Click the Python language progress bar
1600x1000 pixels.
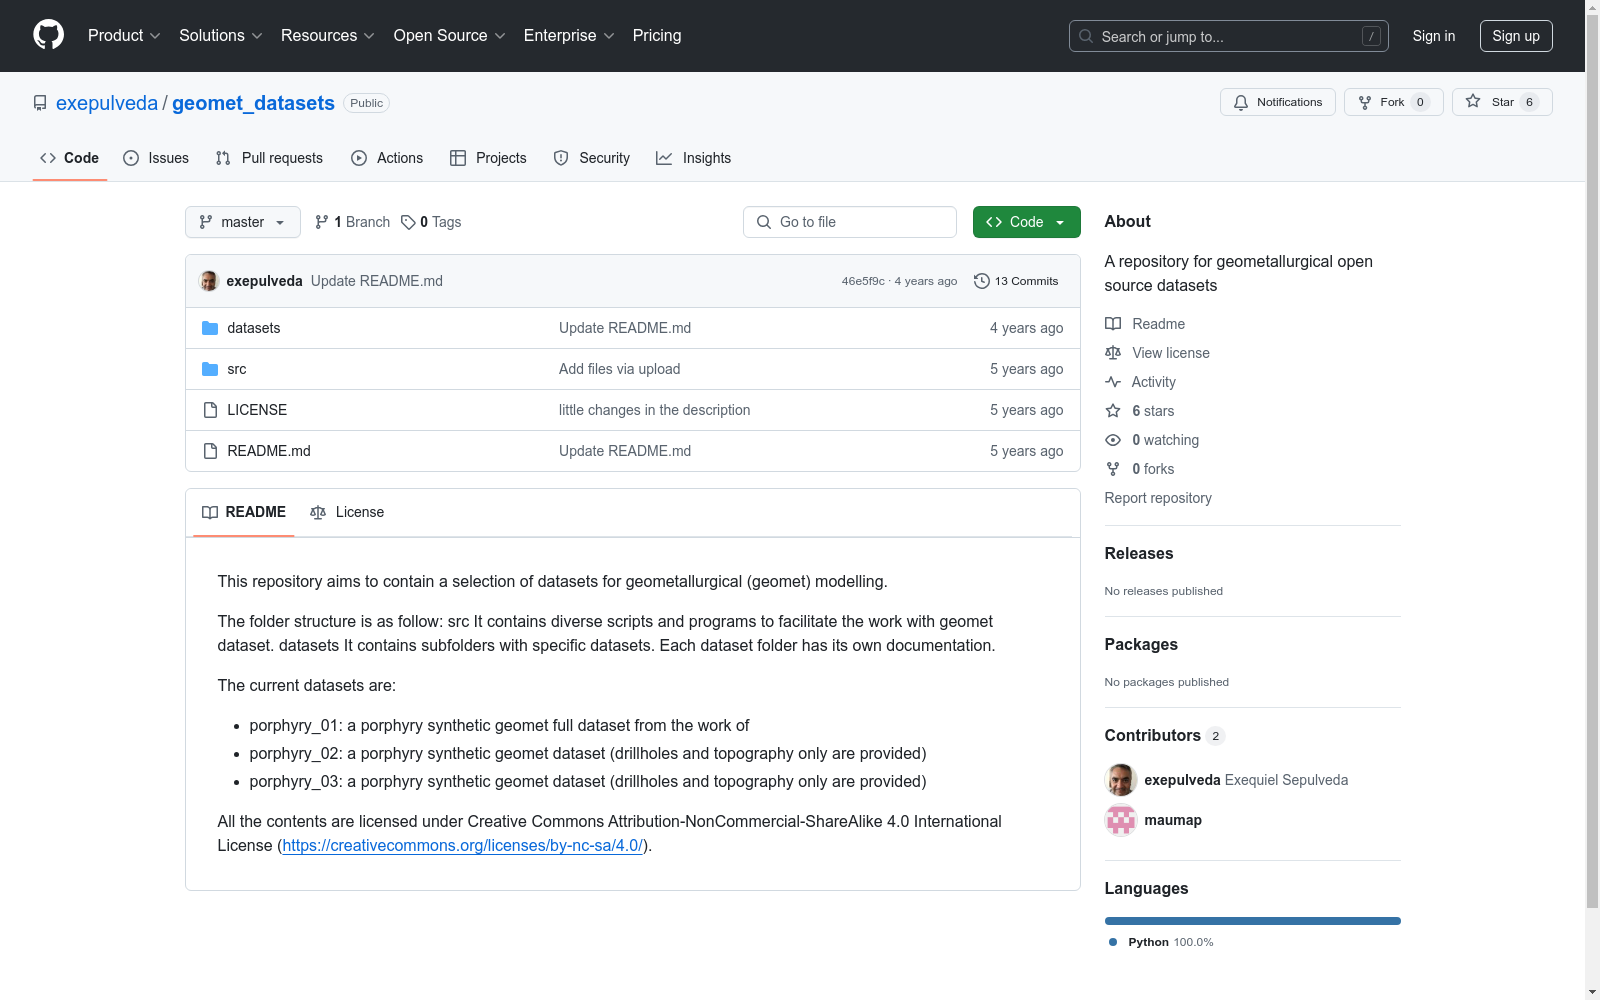click(x=1253, y=921)
